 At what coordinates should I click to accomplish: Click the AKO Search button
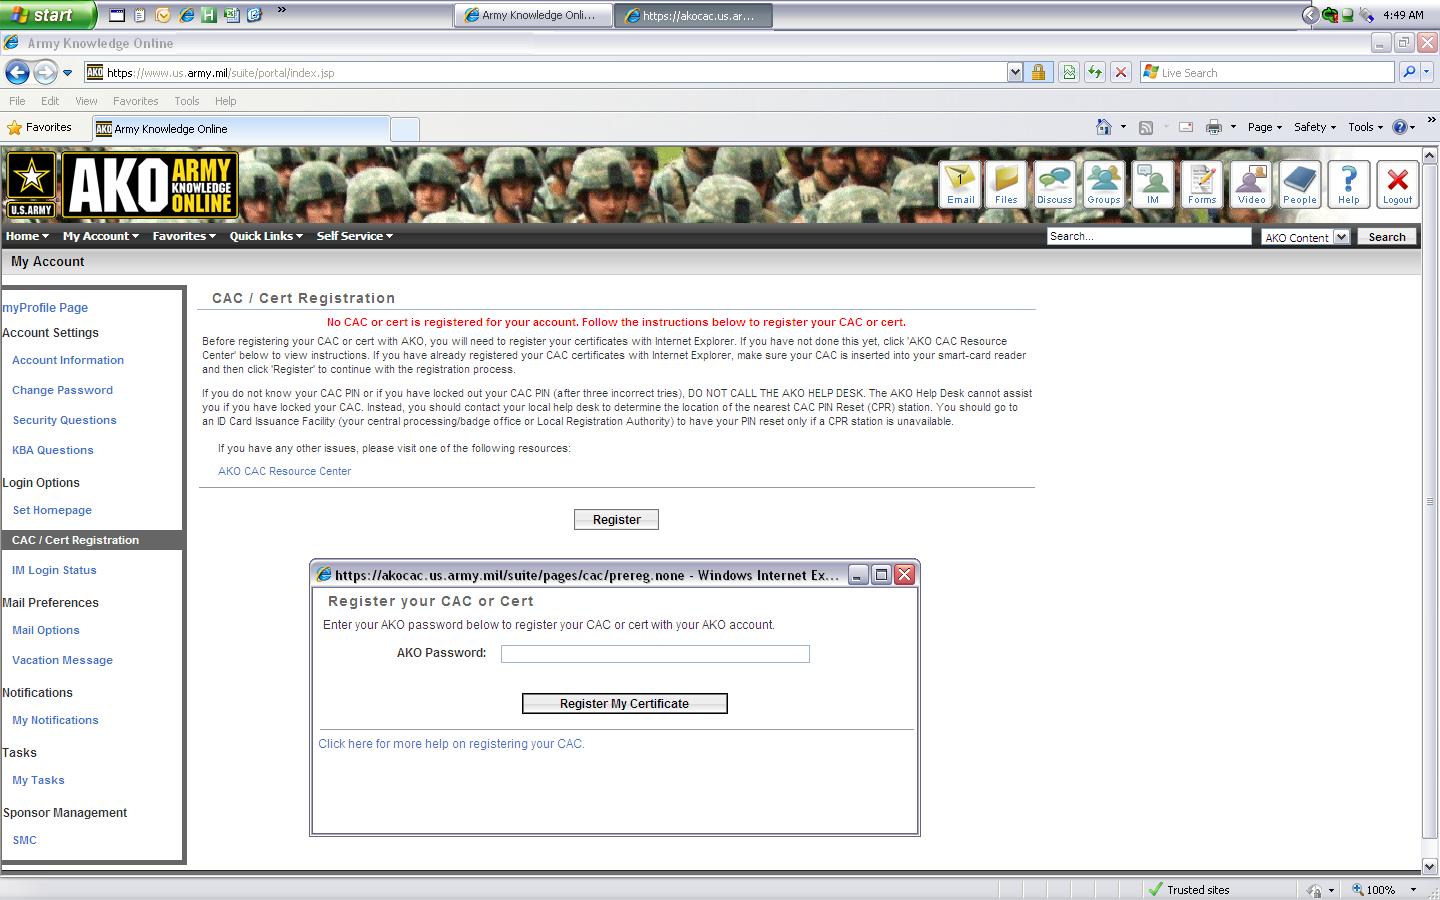point(1386,237)
